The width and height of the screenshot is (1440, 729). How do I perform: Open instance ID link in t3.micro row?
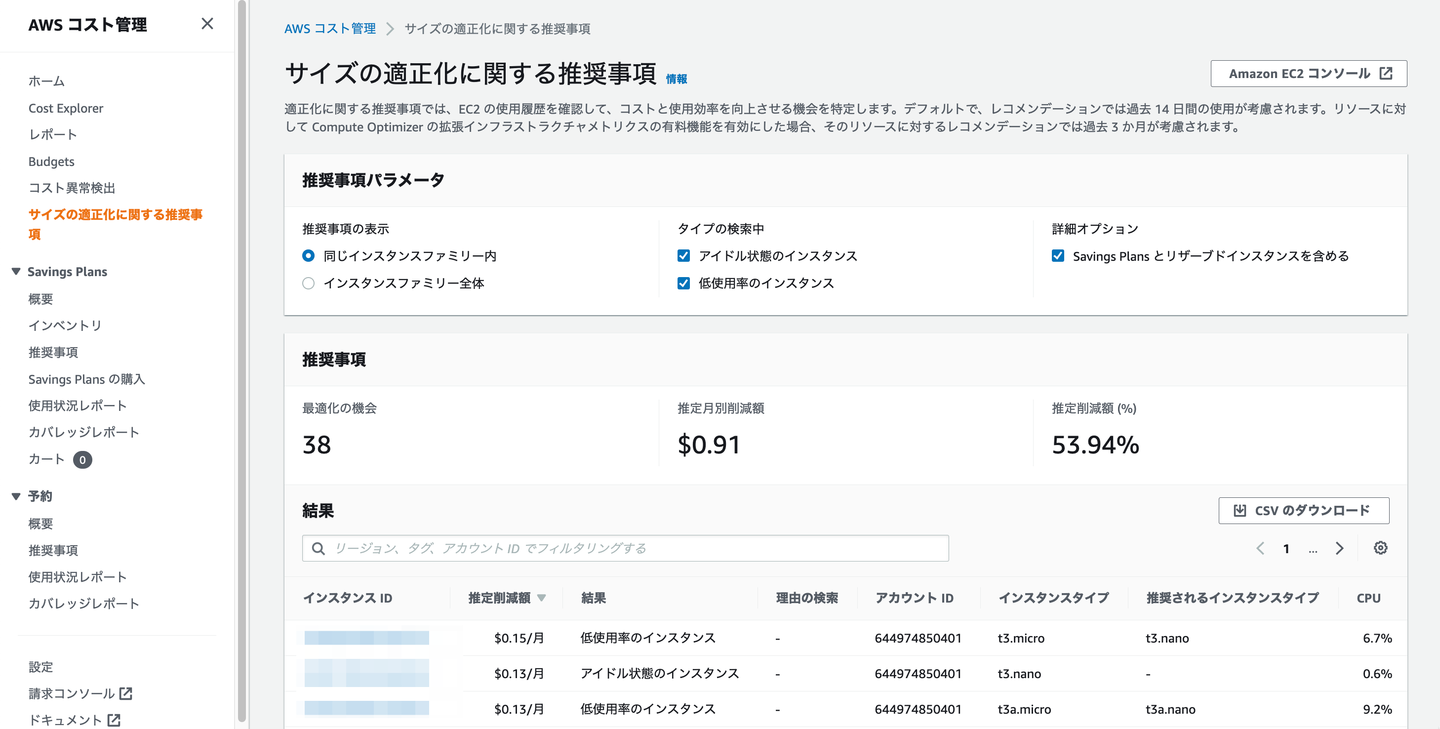366,638
